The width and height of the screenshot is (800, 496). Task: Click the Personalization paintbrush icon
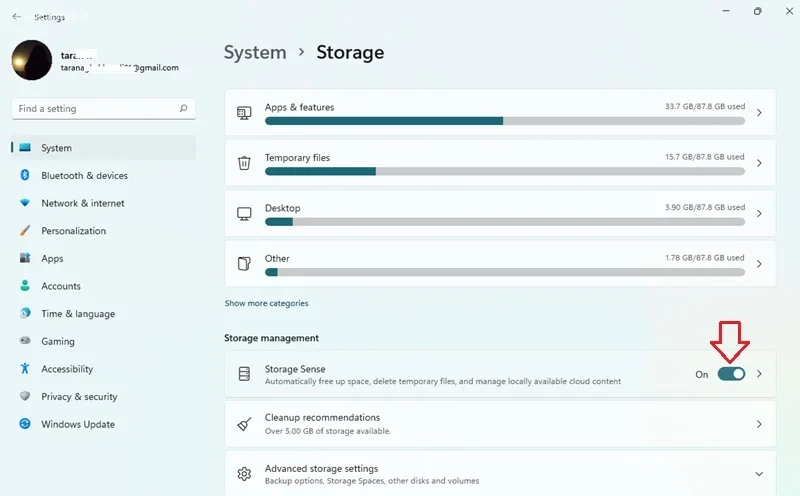click(24, 230)
